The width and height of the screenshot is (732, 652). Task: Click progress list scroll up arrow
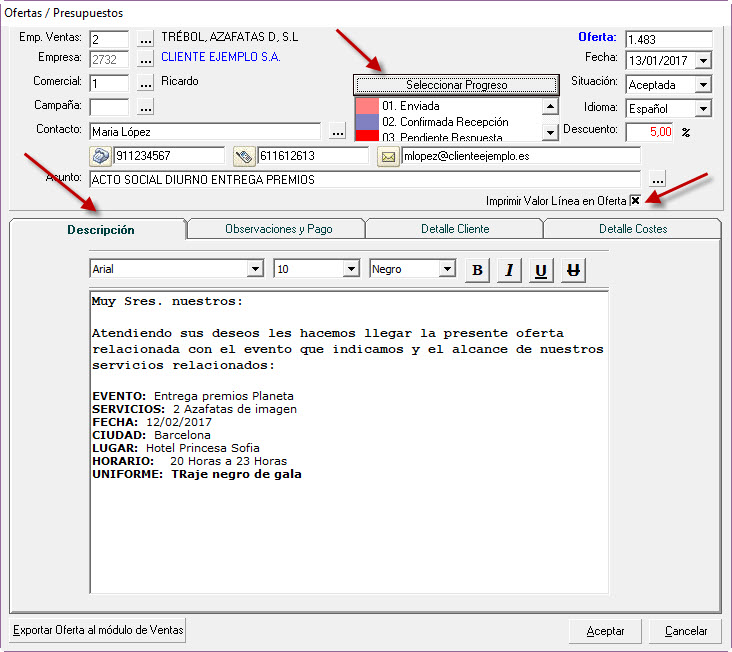[x=550, y=106]
